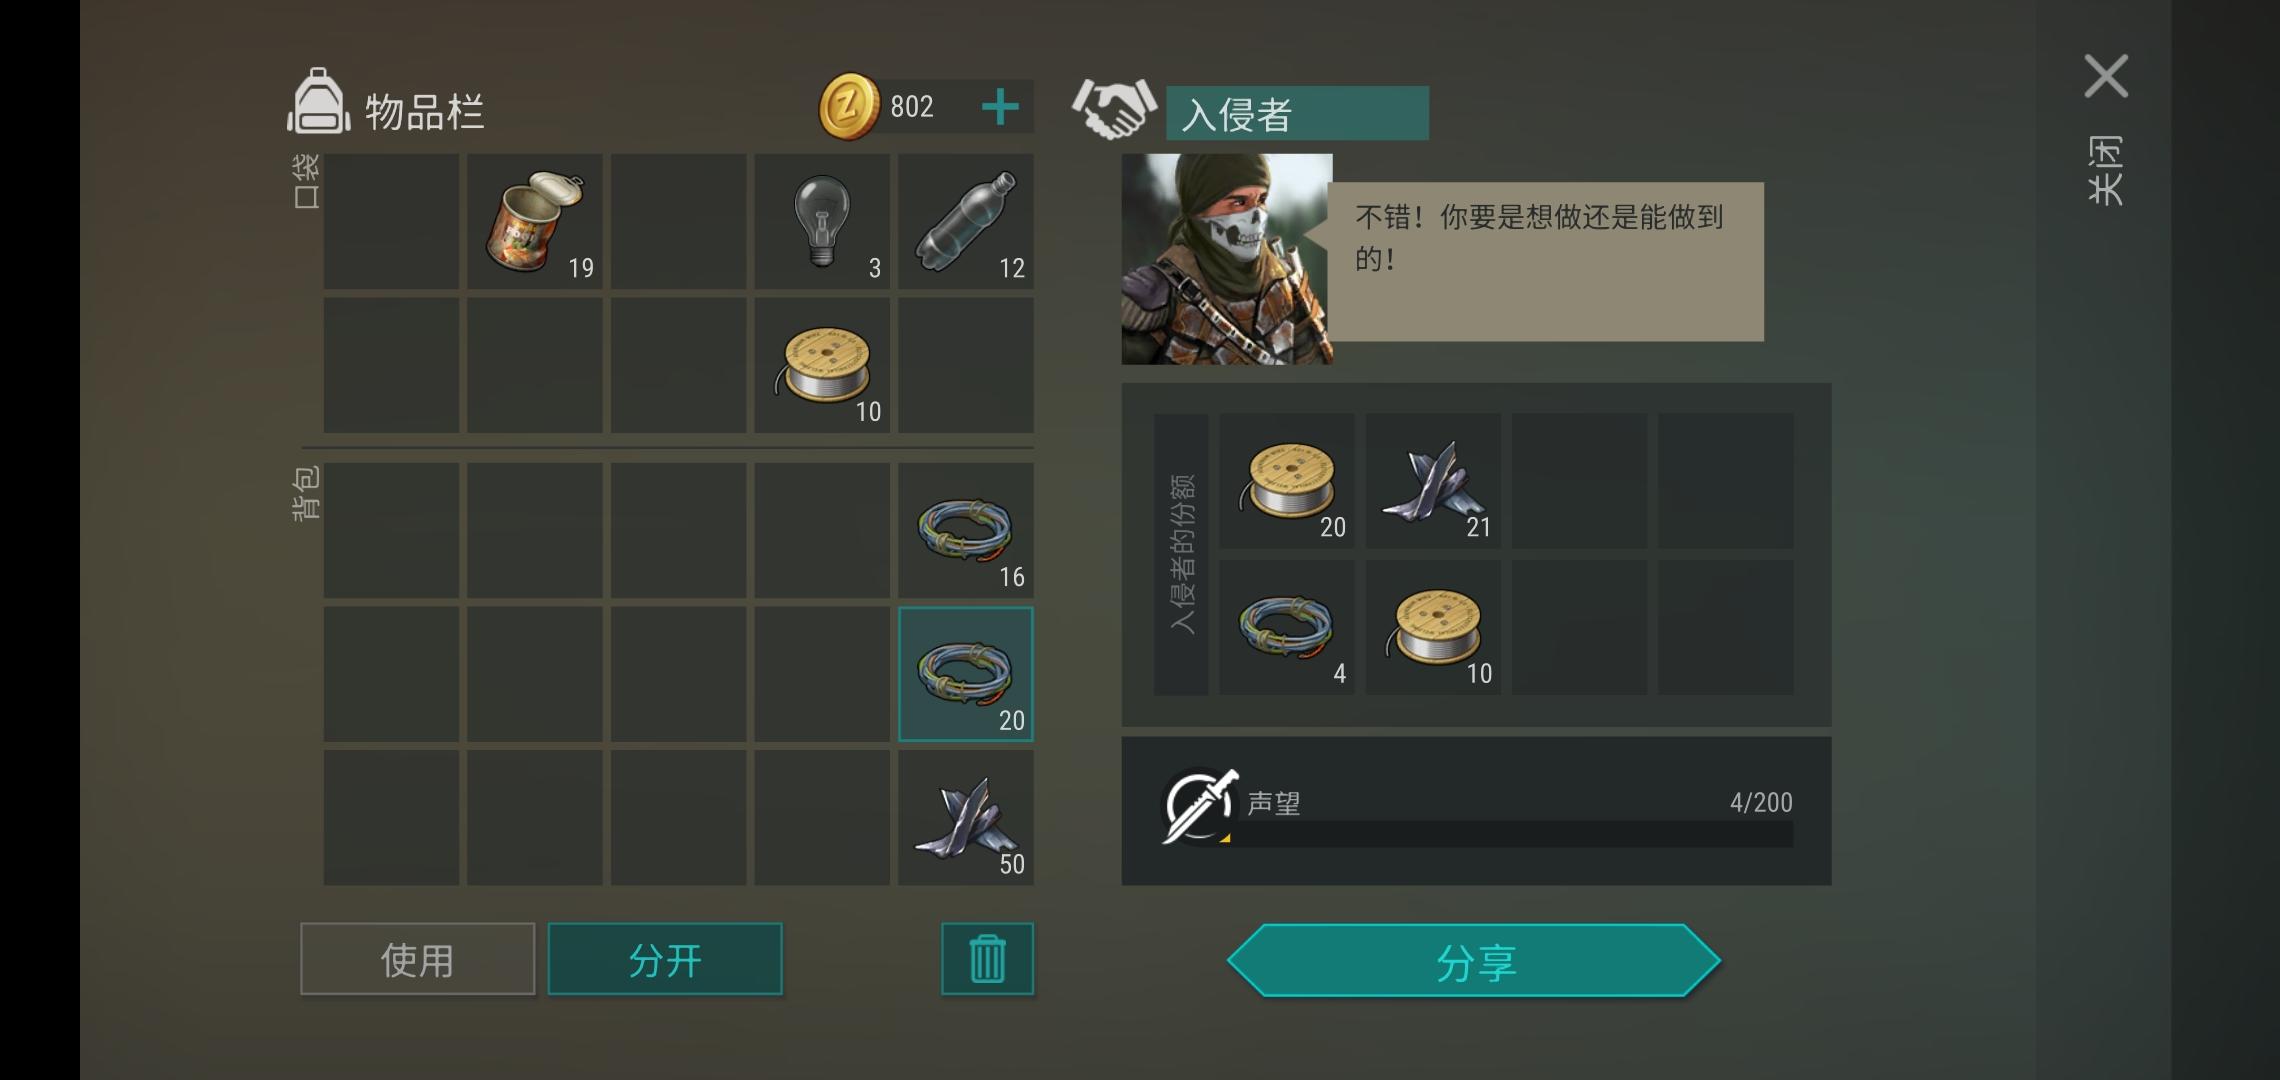This screenshot has width=2280, height=1080.
Task: Select the wiring coil stack of 16
Action: point(966,531)
